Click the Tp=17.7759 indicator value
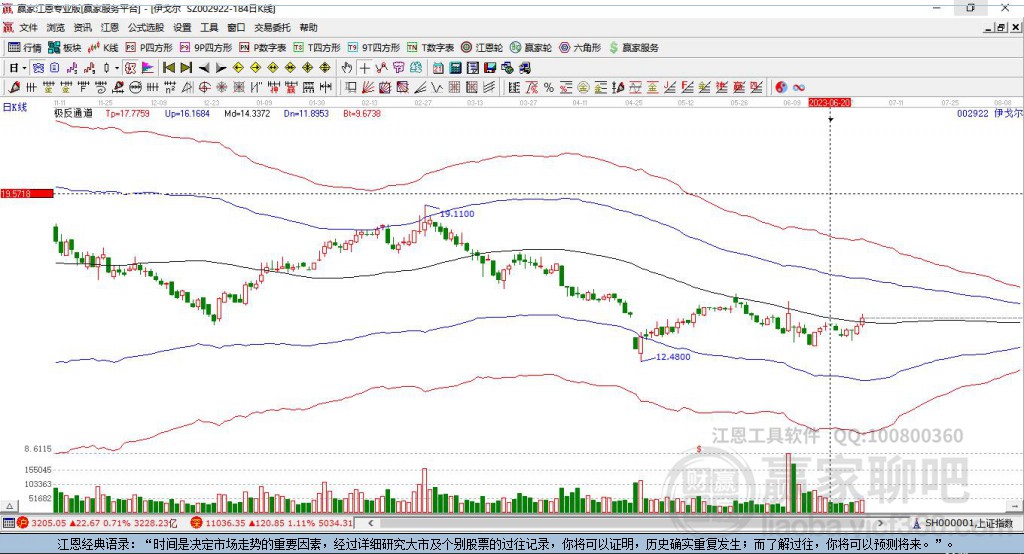 pos(127,113)
